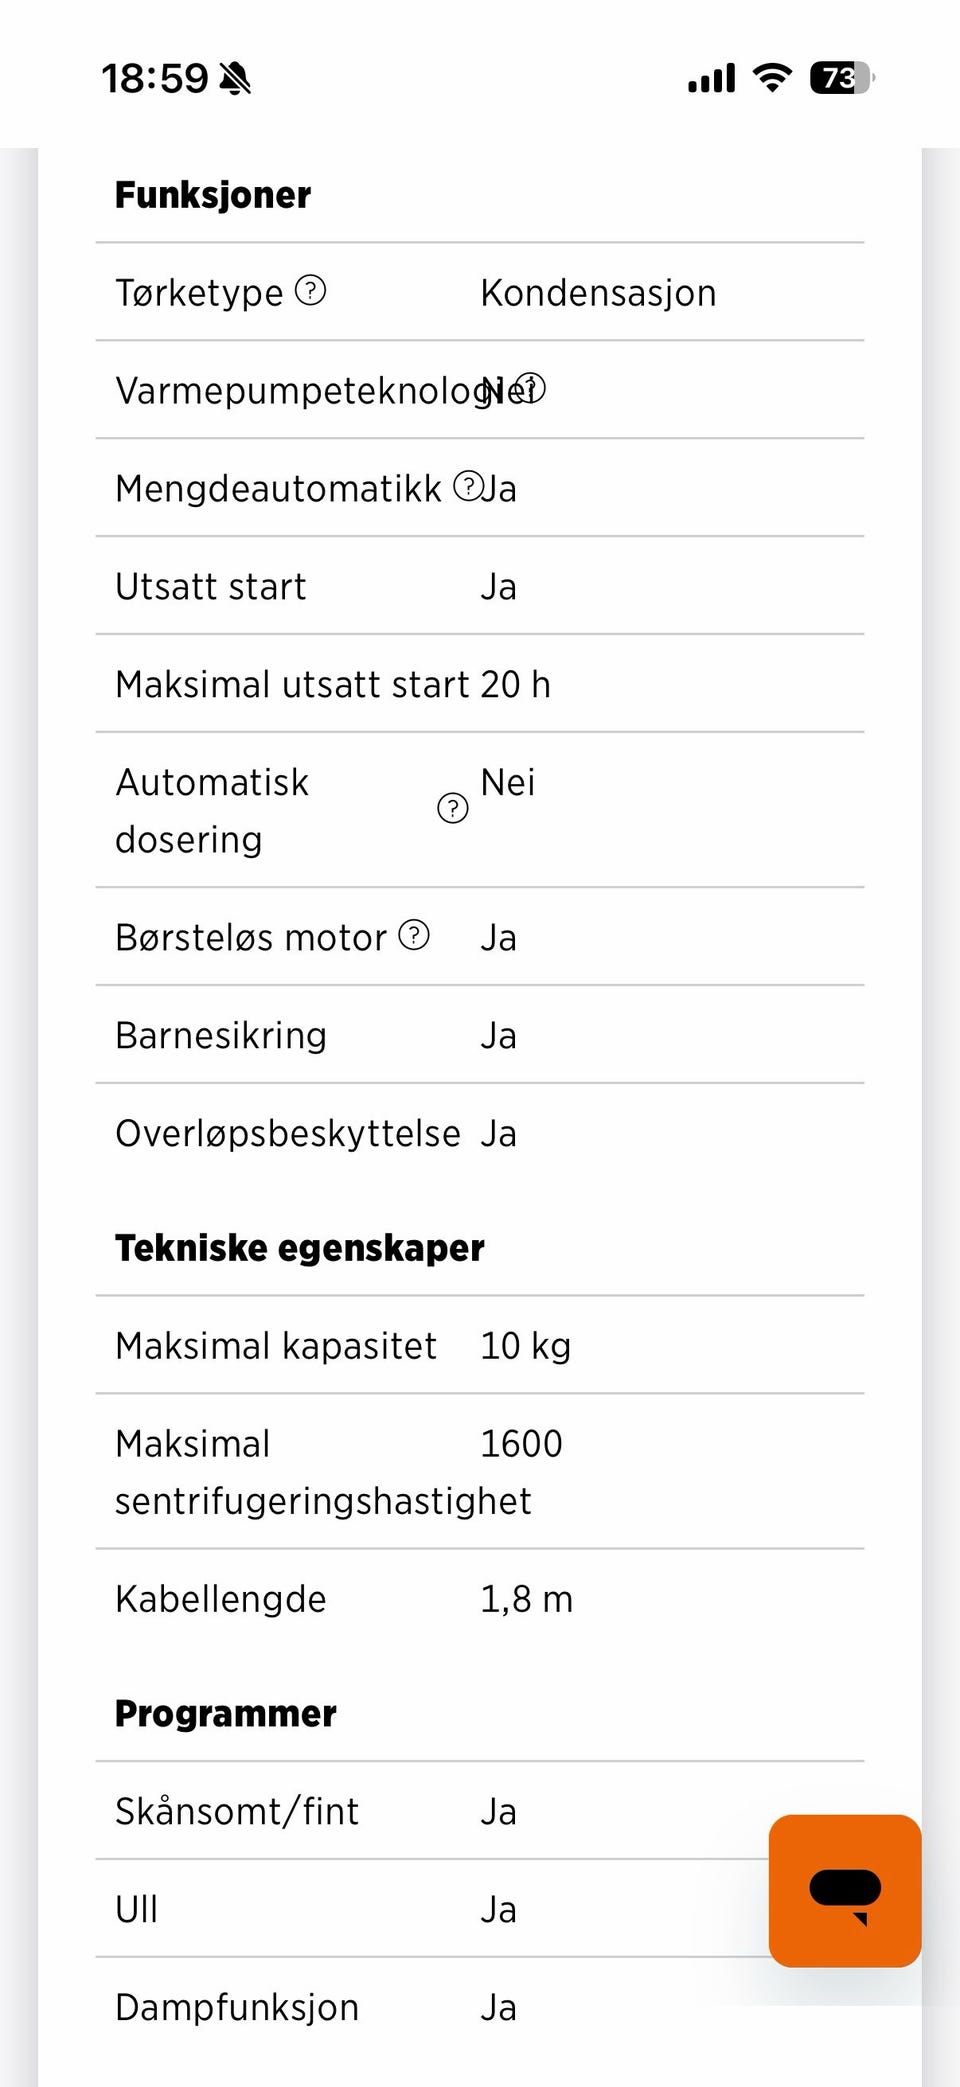960x2087 pixels.
Task: Tap the Maksimal kapasitet 10 kg row
Action: [480, 1346]
